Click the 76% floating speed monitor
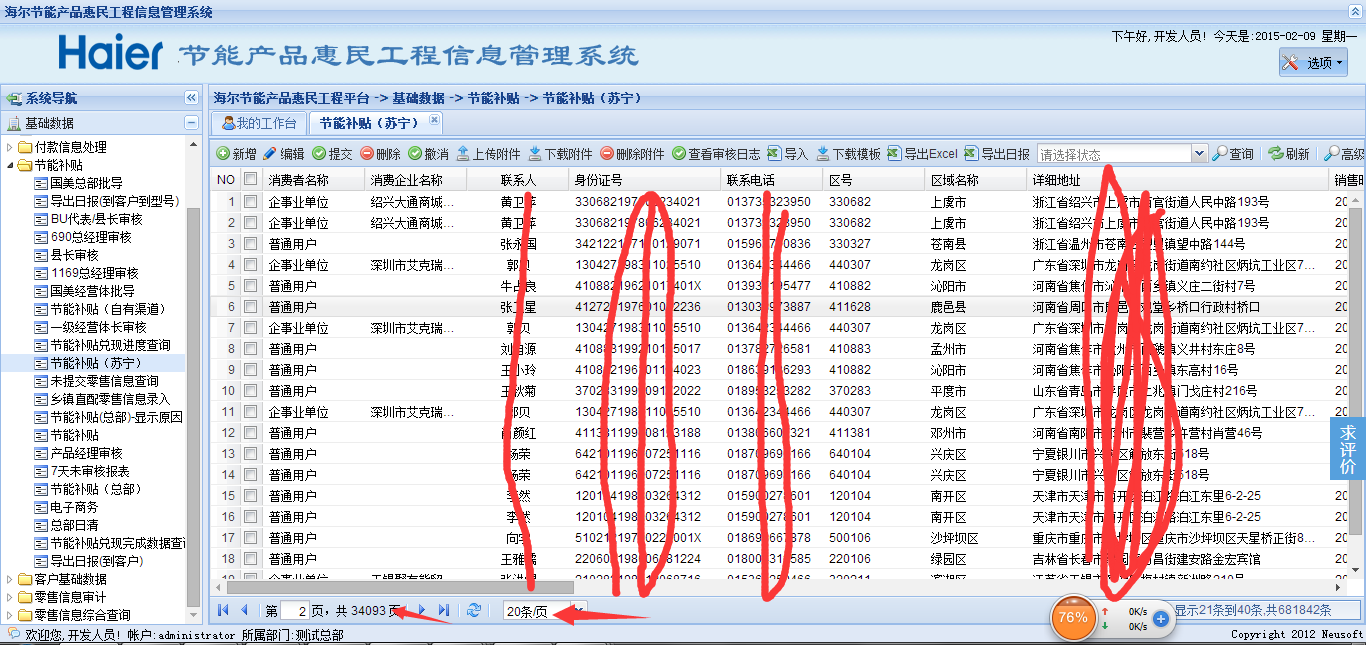Image resolution: width=1366 pixels, height=645 pixels. 1072,617
